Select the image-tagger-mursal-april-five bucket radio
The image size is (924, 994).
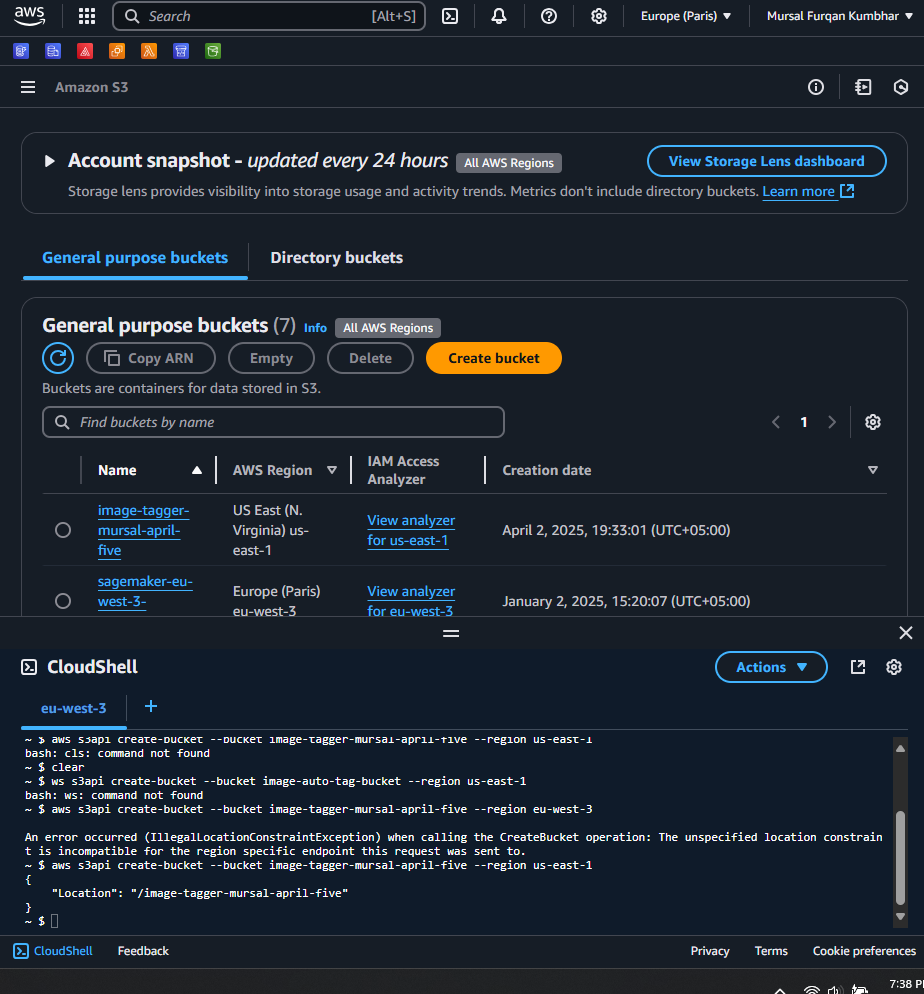[63, 530]
